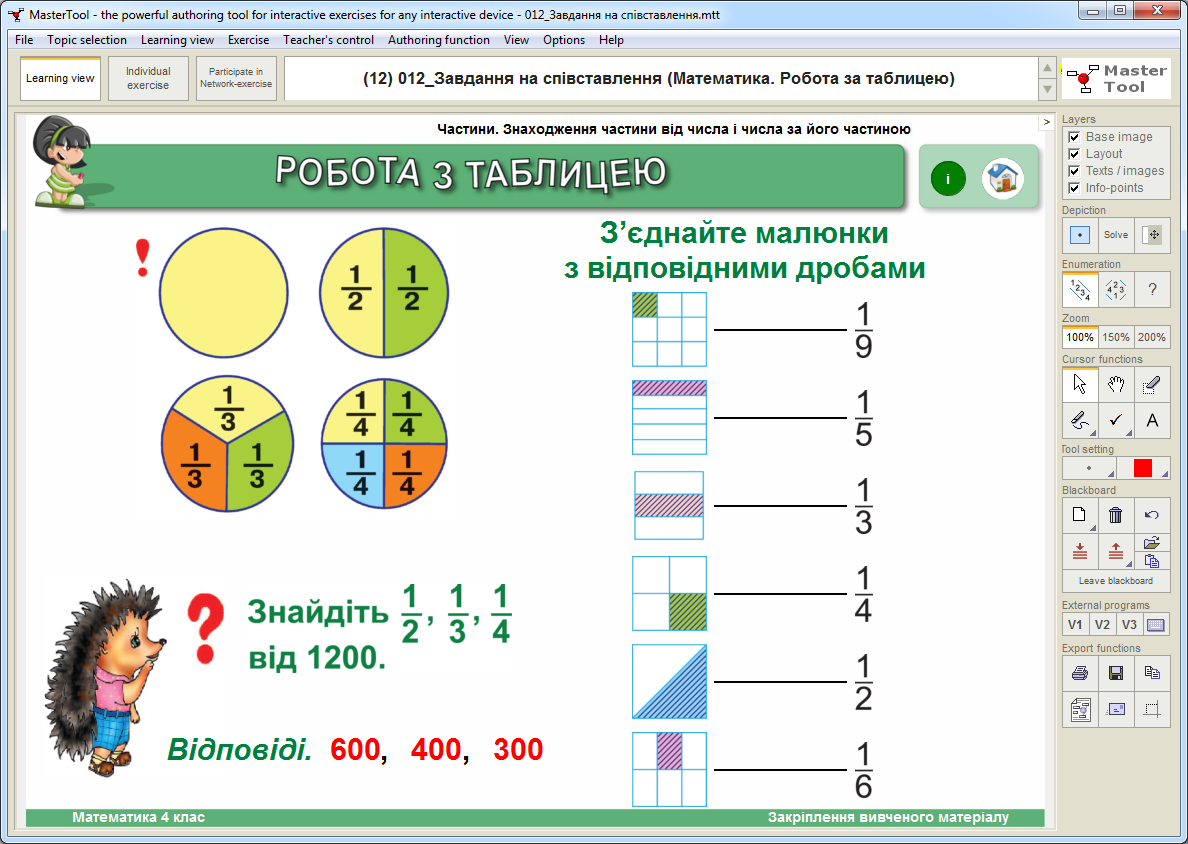Select sequential 1234 enumeration mode
Viewport: 1188px width, 844px height.
[1080, 289]
